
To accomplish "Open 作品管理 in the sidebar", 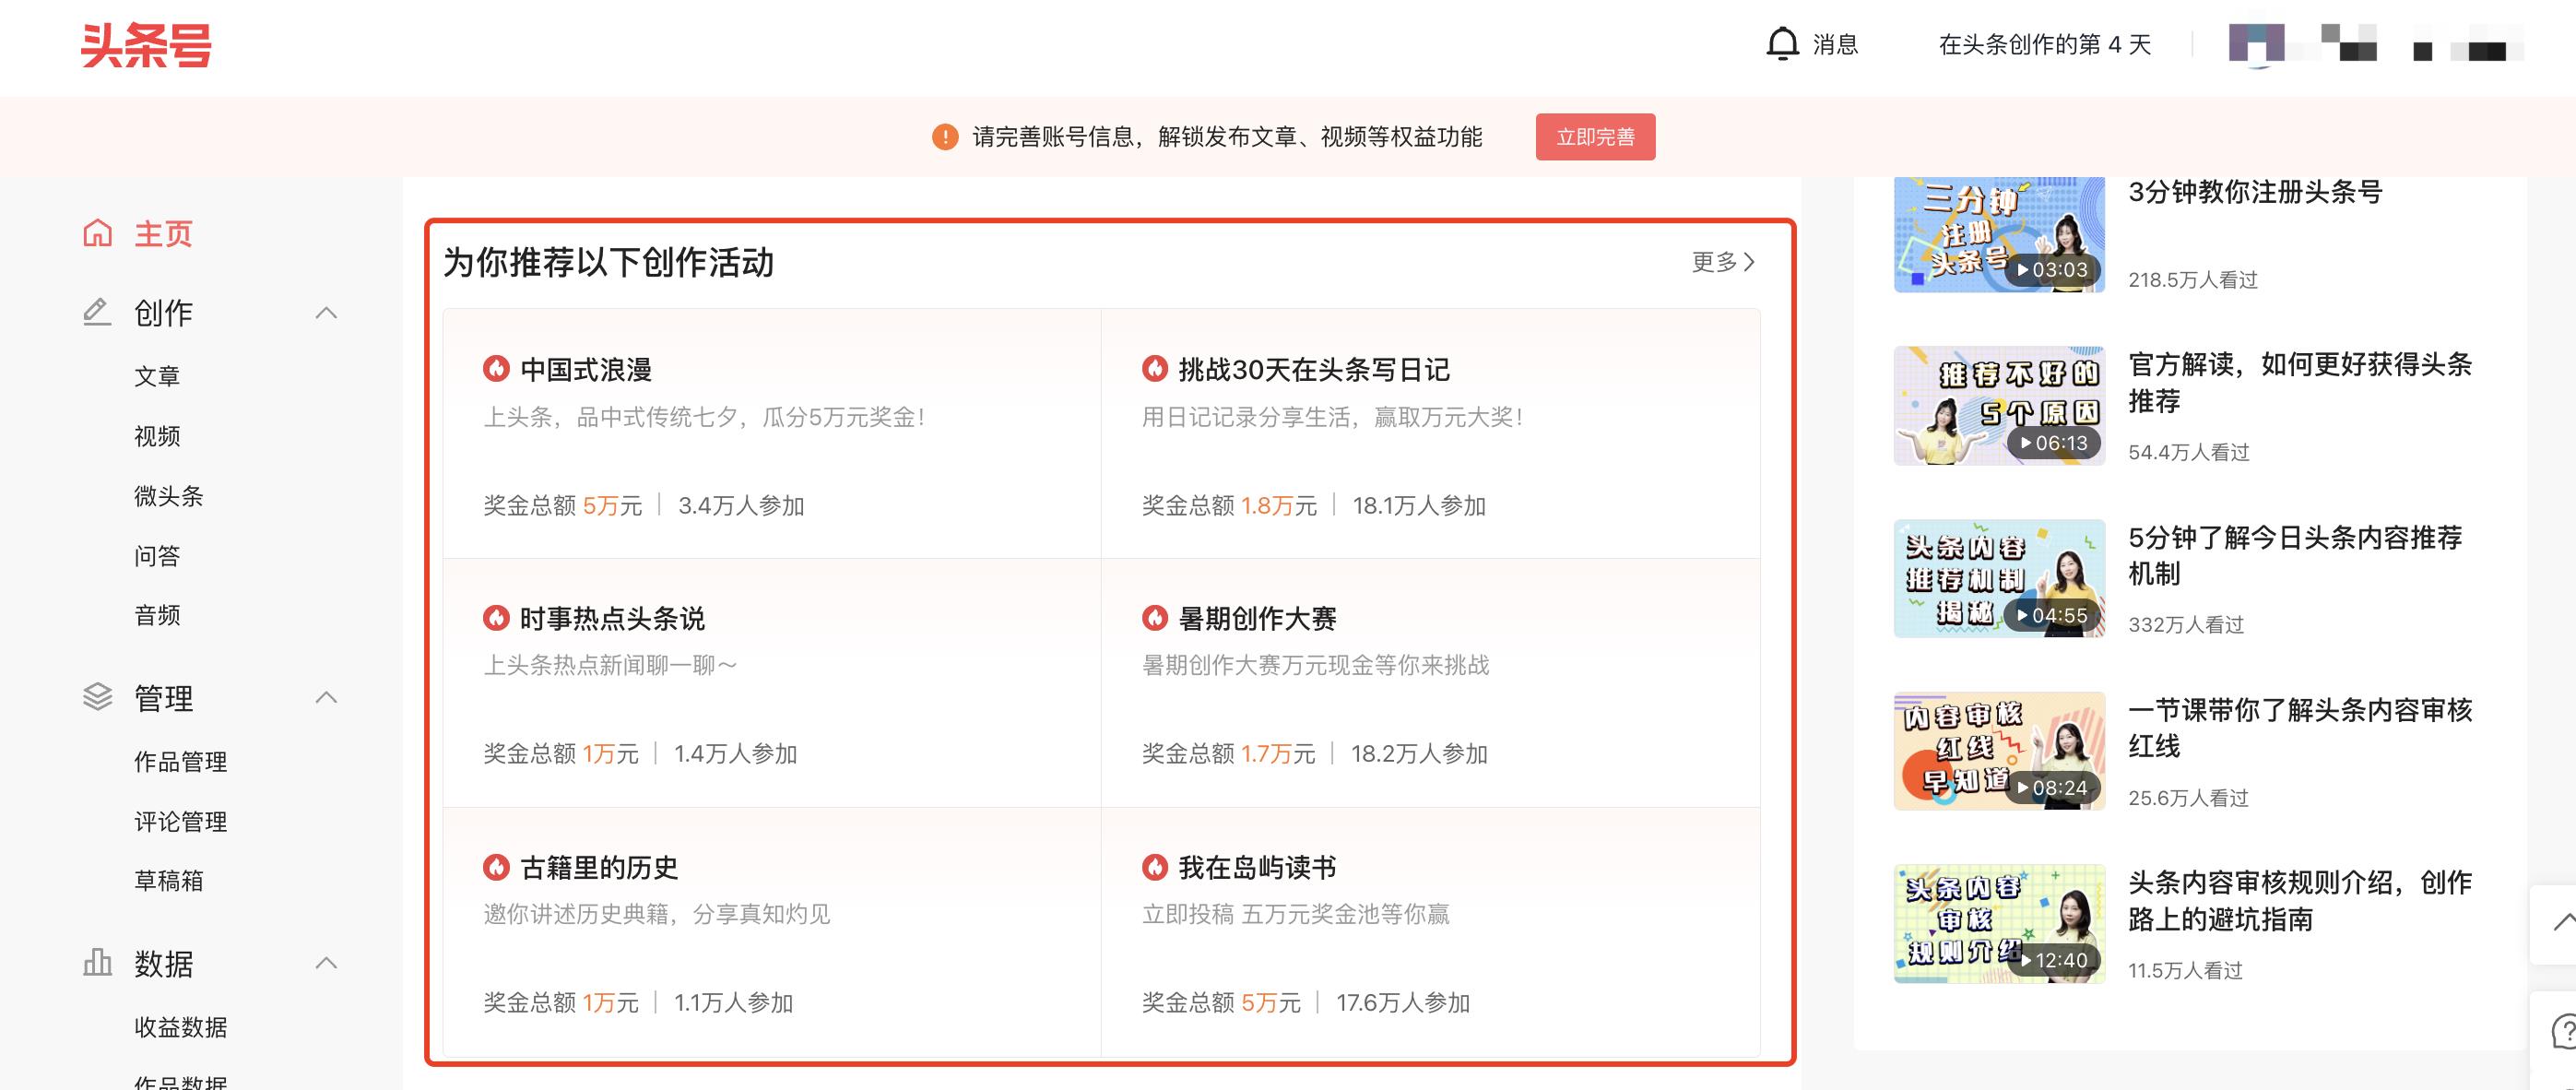I will (180, 762).
